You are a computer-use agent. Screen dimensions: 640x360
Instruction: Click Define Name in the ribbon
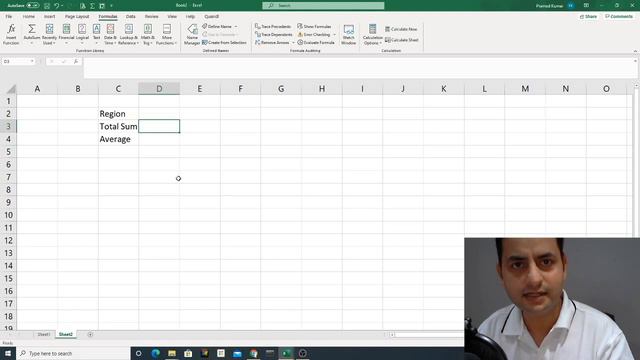tap(217, 26)
